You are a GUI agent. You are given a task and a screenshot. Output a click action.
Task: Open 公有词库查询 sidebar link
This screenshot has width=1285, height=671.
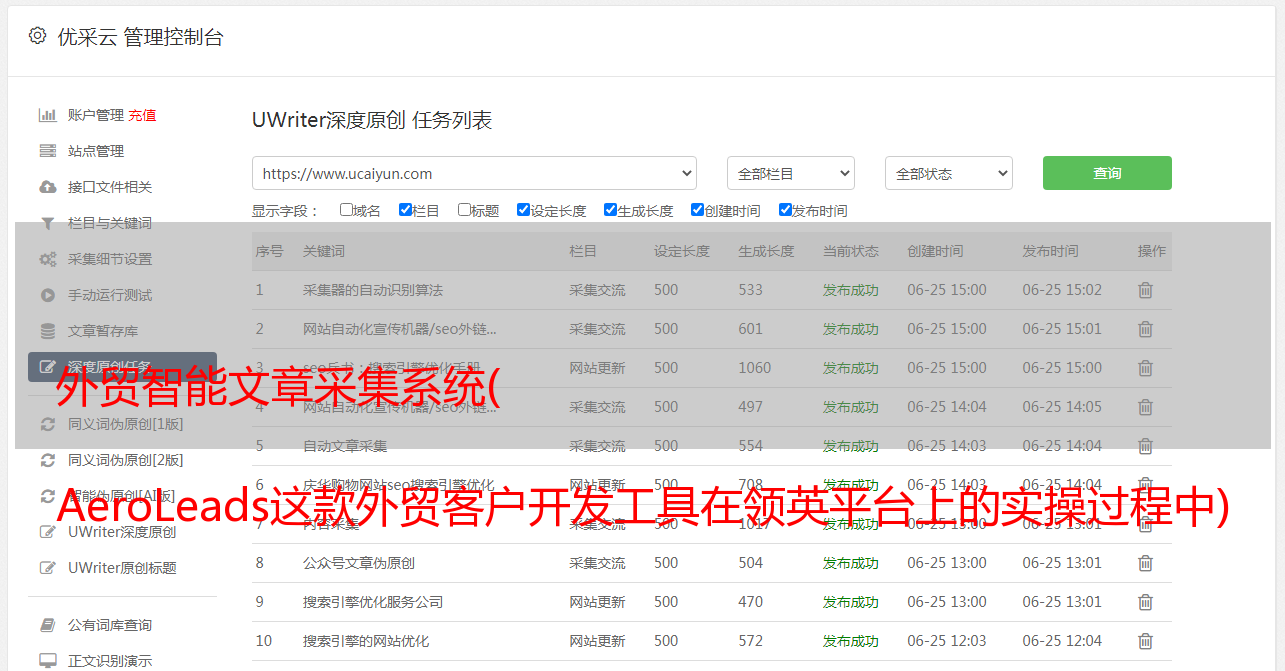[x=110, y=625]
